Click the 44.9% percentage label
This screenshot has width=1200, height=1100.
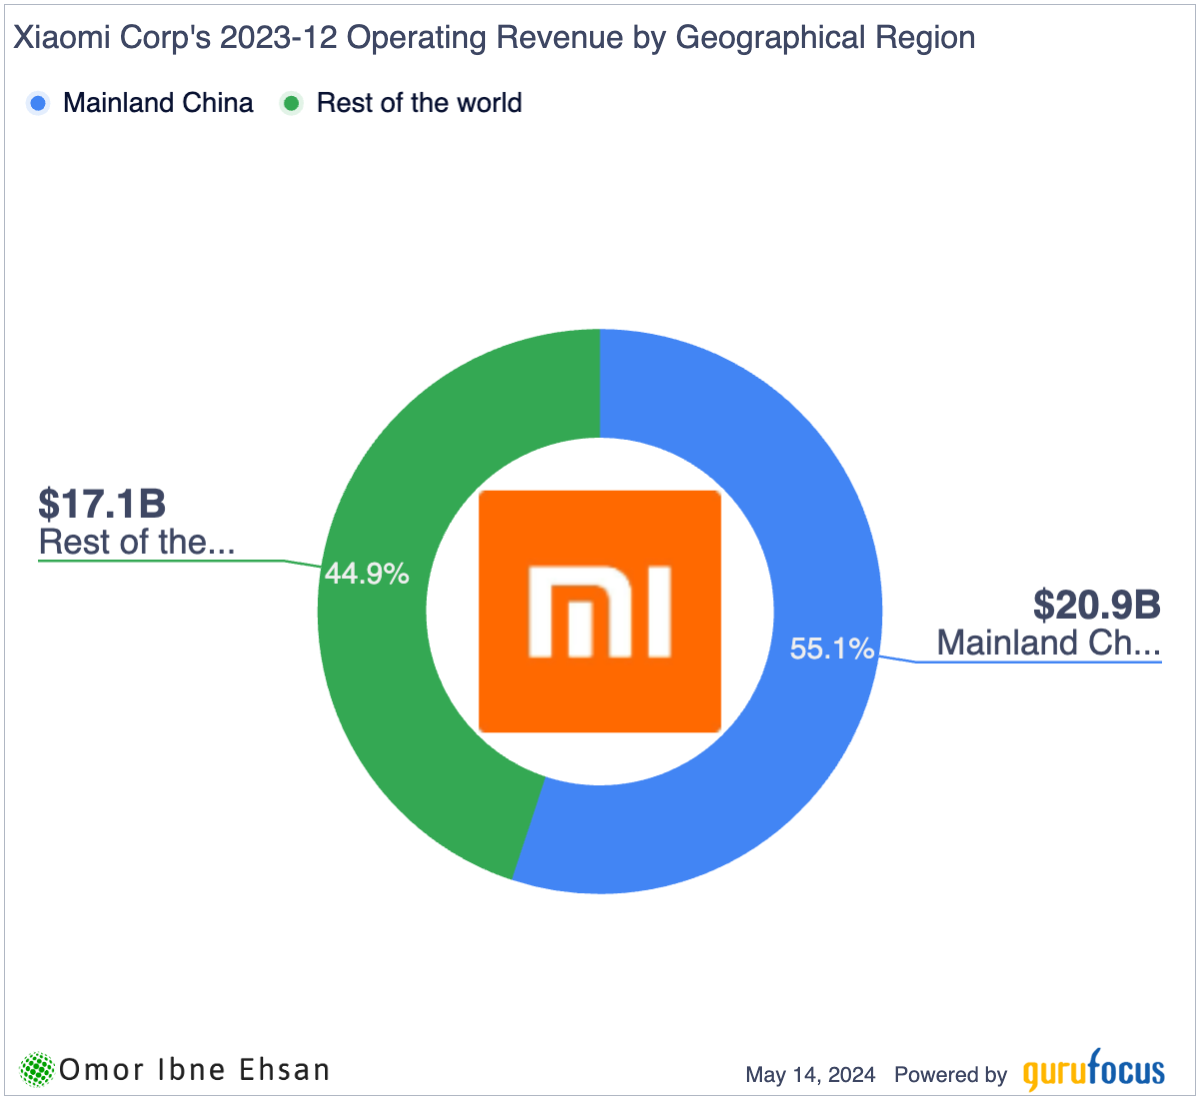[366, 573]
